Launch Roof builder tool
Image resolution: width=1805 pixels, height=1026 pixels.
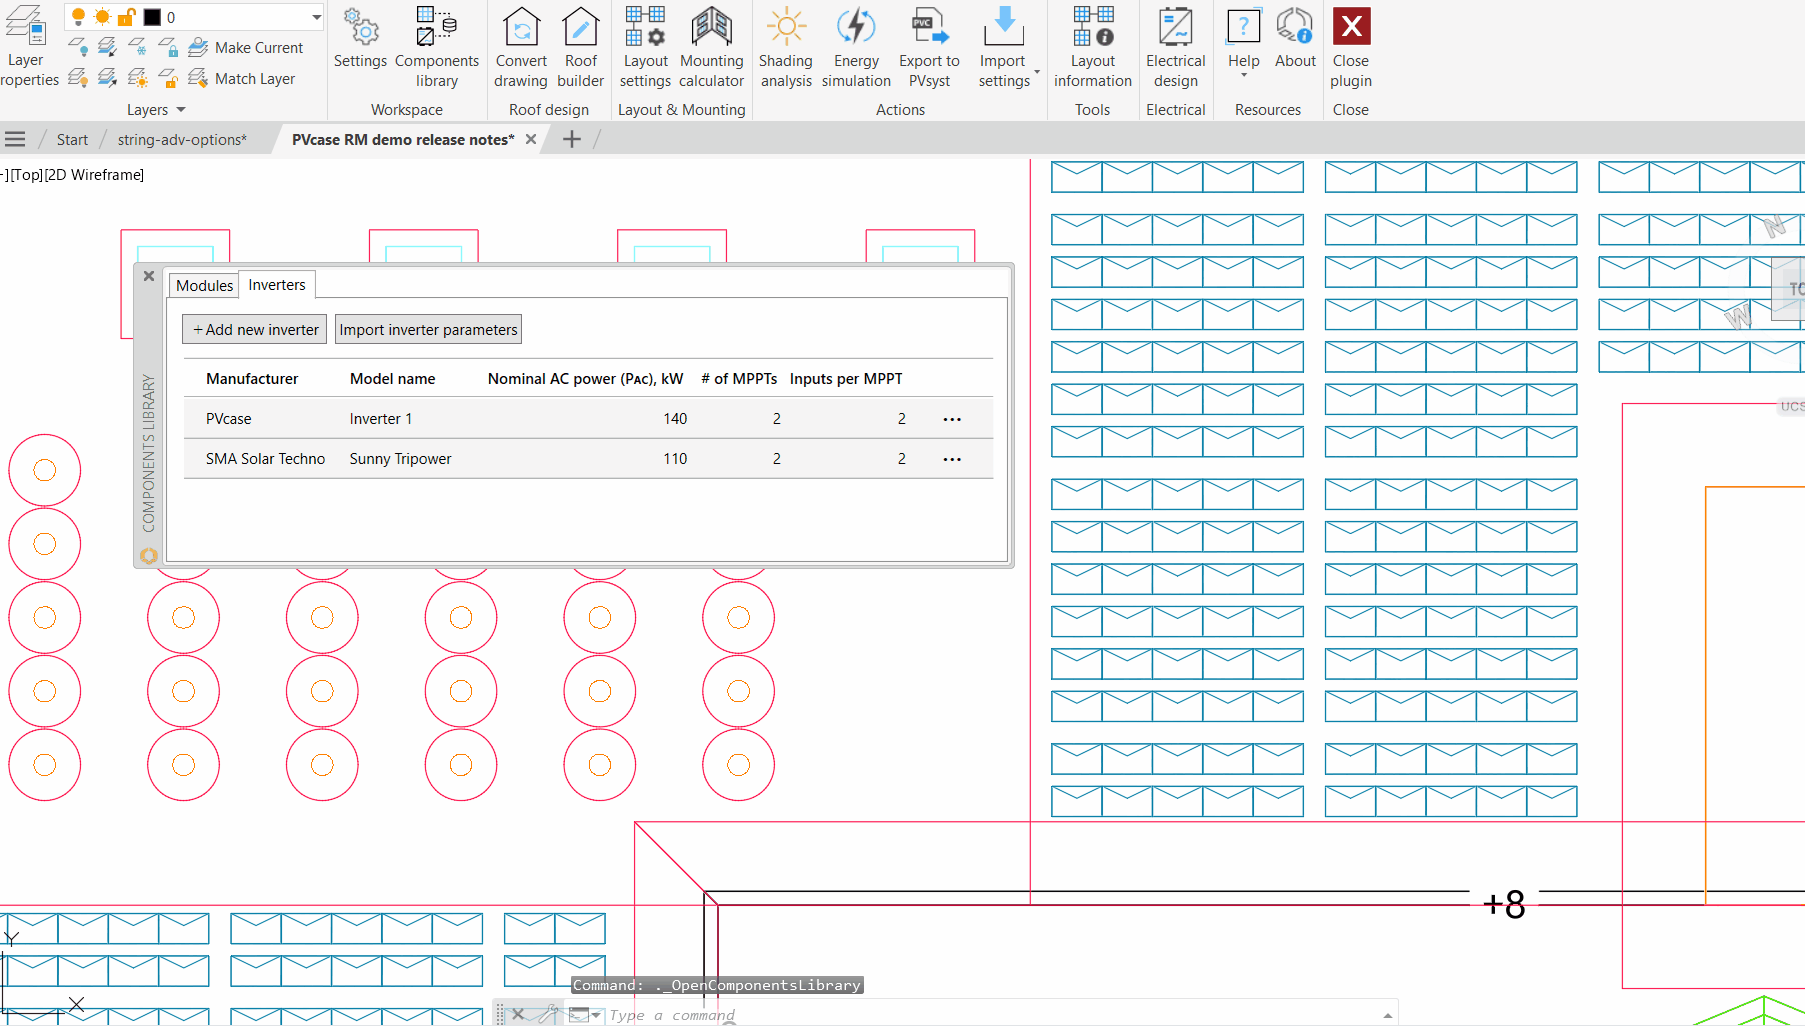point(580,48)
